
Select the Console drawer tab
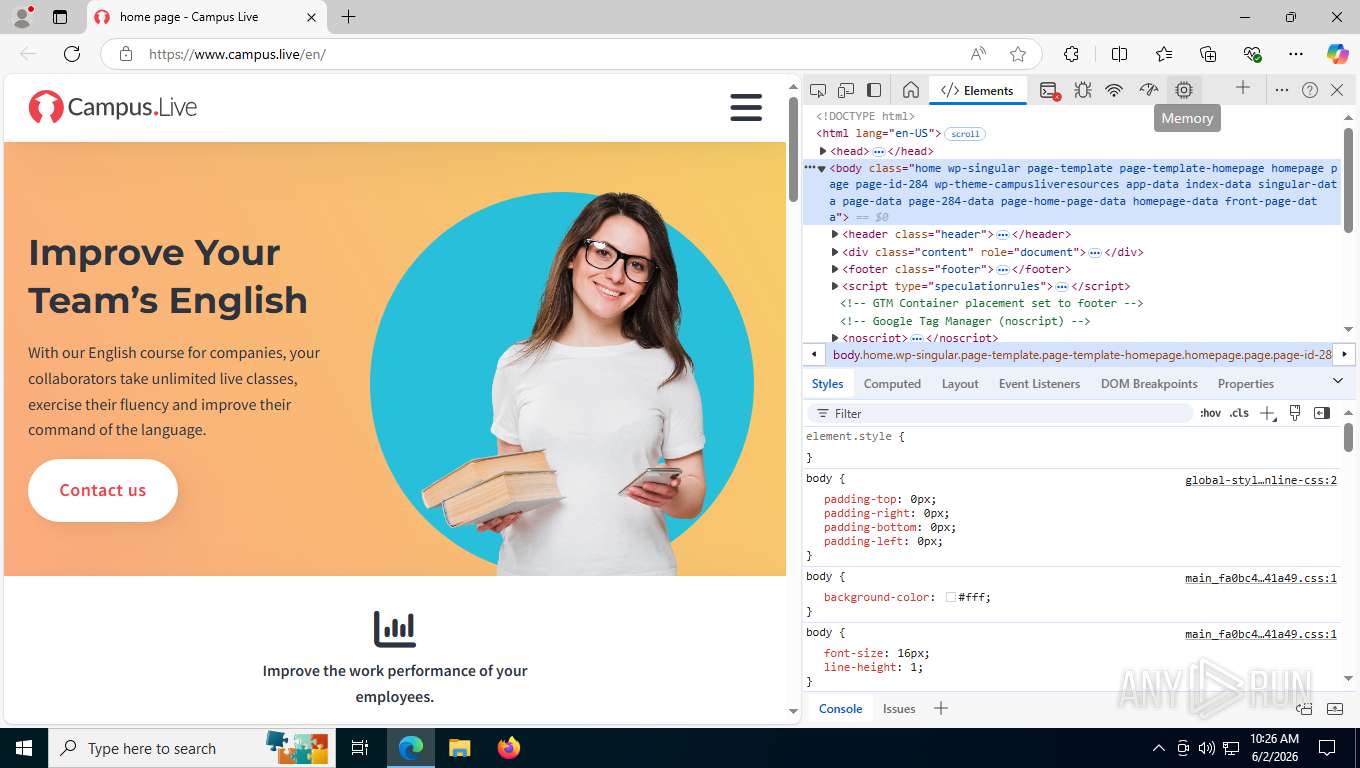point(840,709)
